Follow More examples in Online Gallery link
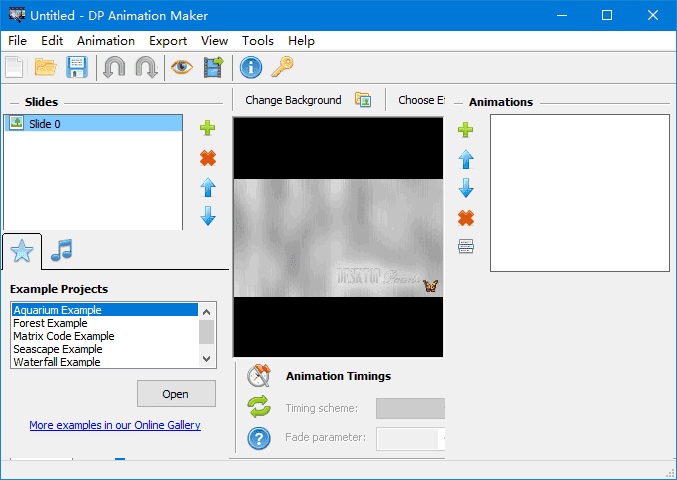 pyautogui.click(x=115, y=425)
